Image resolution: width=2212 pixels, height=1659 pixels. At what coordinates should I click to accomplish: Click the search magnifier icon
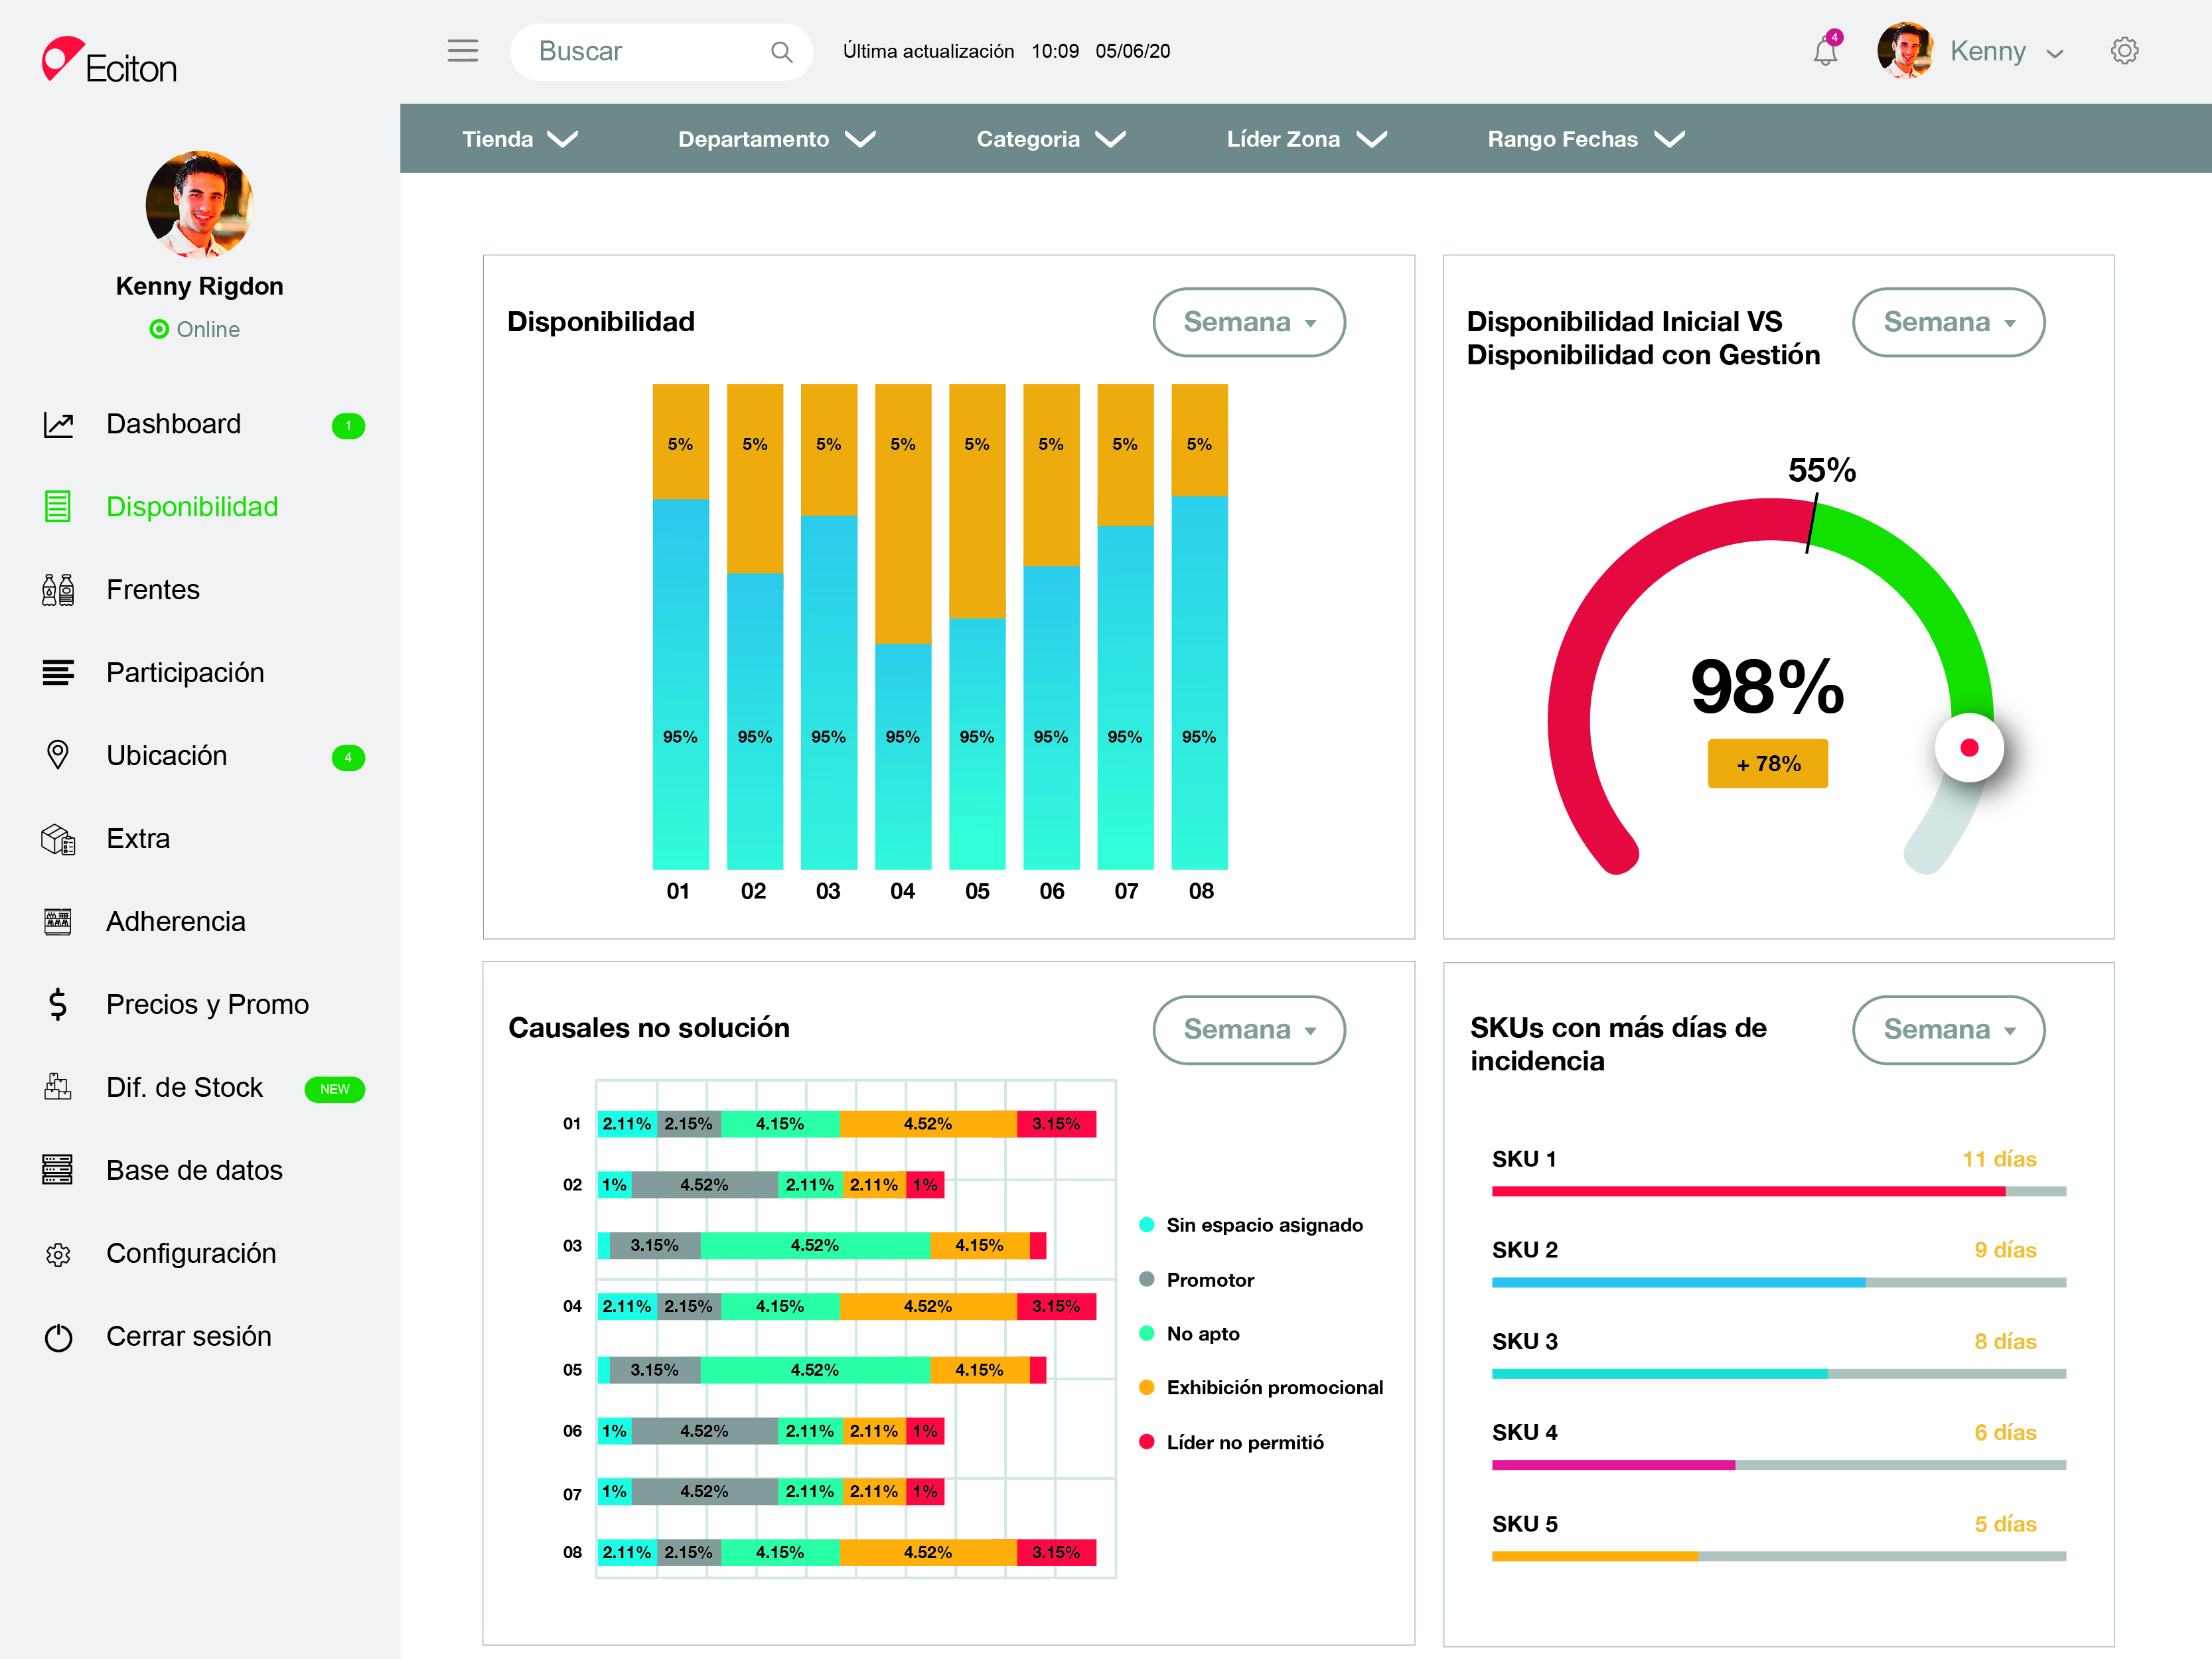(x=781, y=52)
